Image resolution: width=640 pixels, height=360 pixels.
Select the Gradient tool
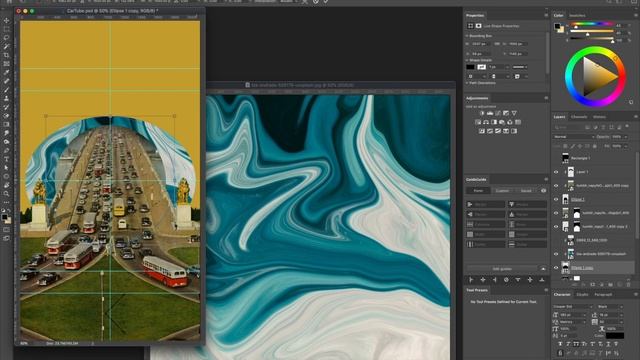click(x=6, y=124)
